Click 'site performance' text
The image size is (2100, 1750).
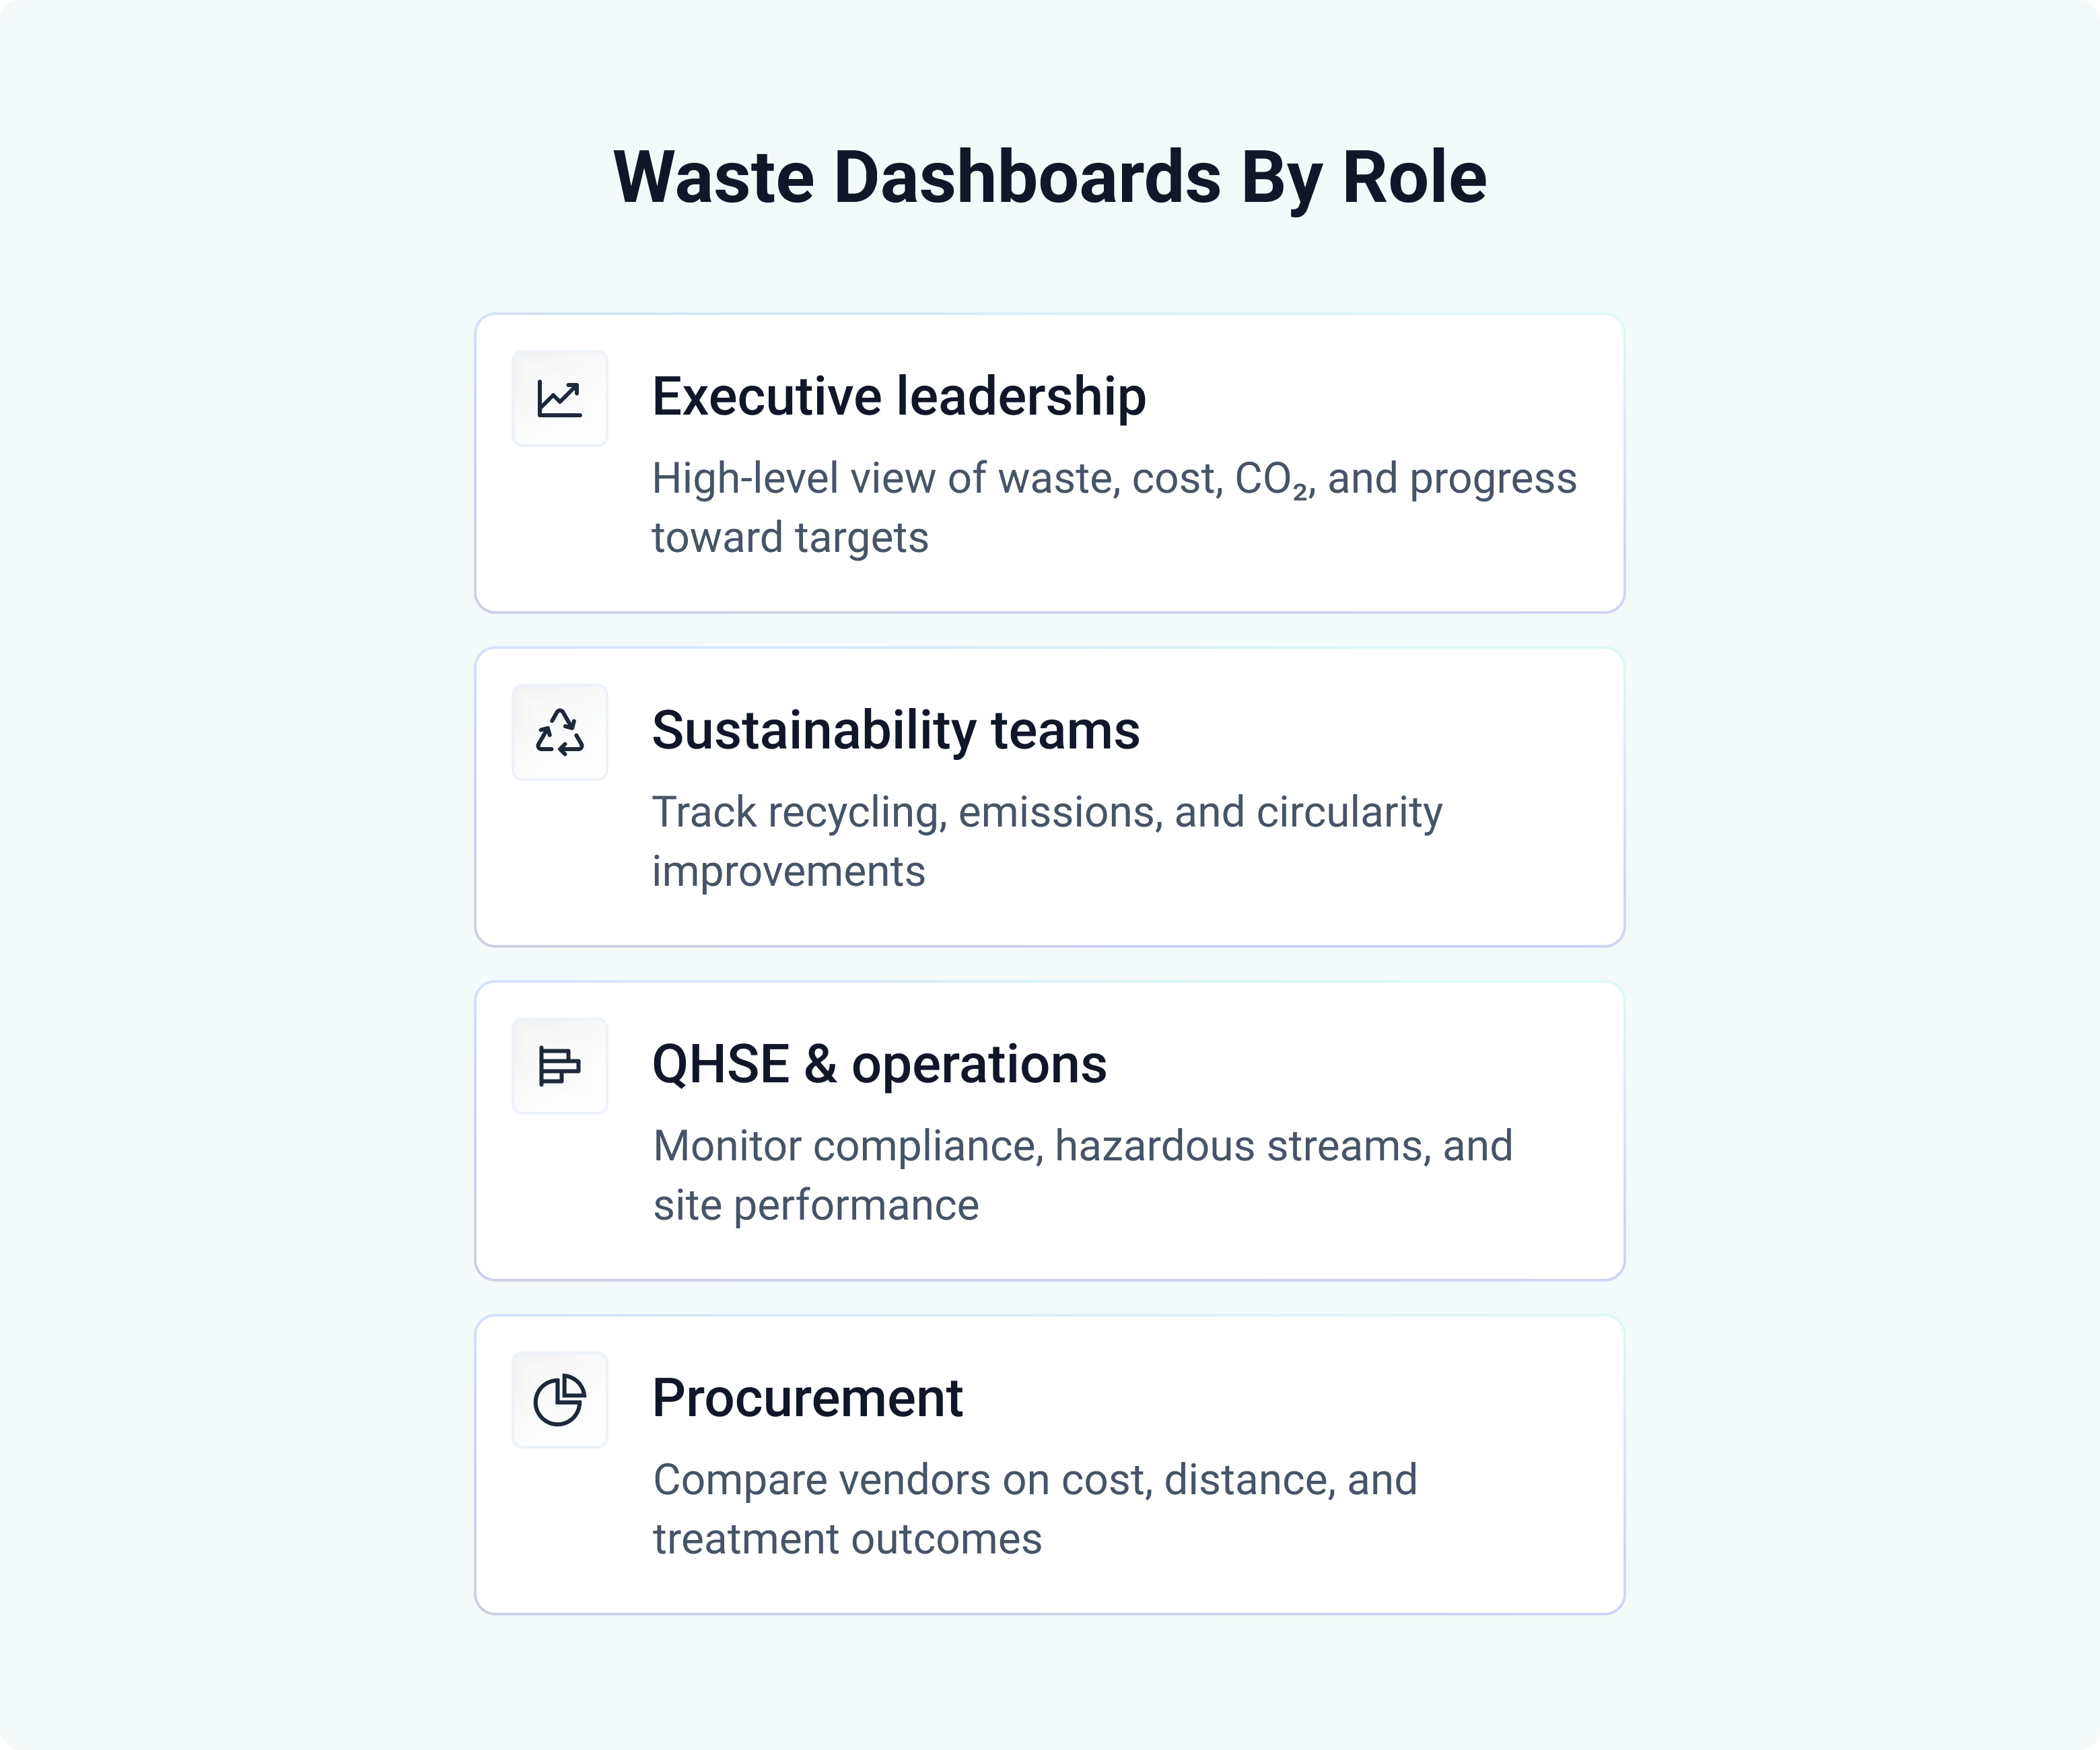coord(815,1206)
